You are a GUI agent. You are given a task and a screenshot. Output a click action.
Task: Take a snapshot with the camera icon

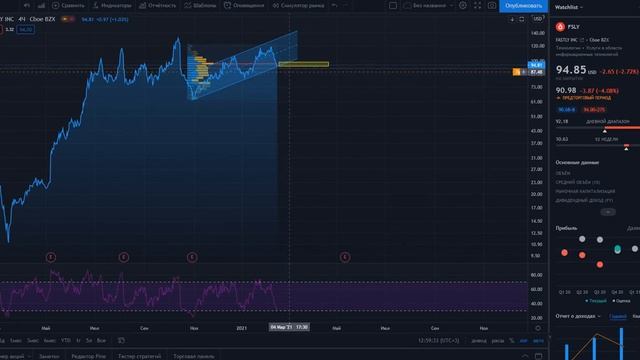pos(492,5)
